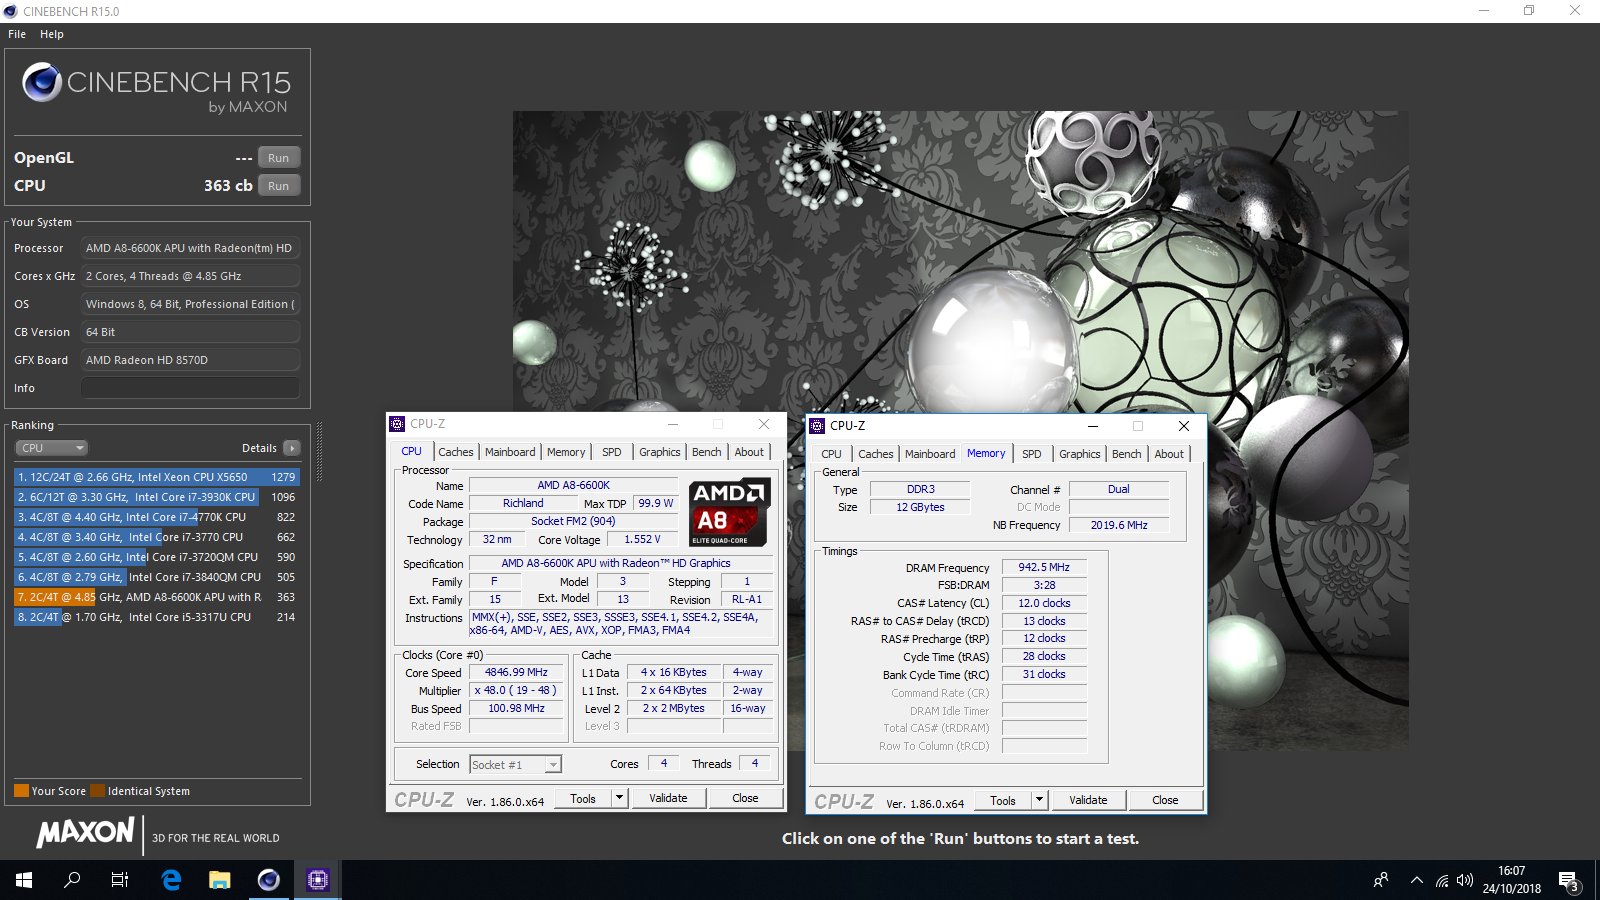1600x900 pixels.
Task: Click the Core Speed 4846.99 MHz value
Action: click(x=516, y=672)
